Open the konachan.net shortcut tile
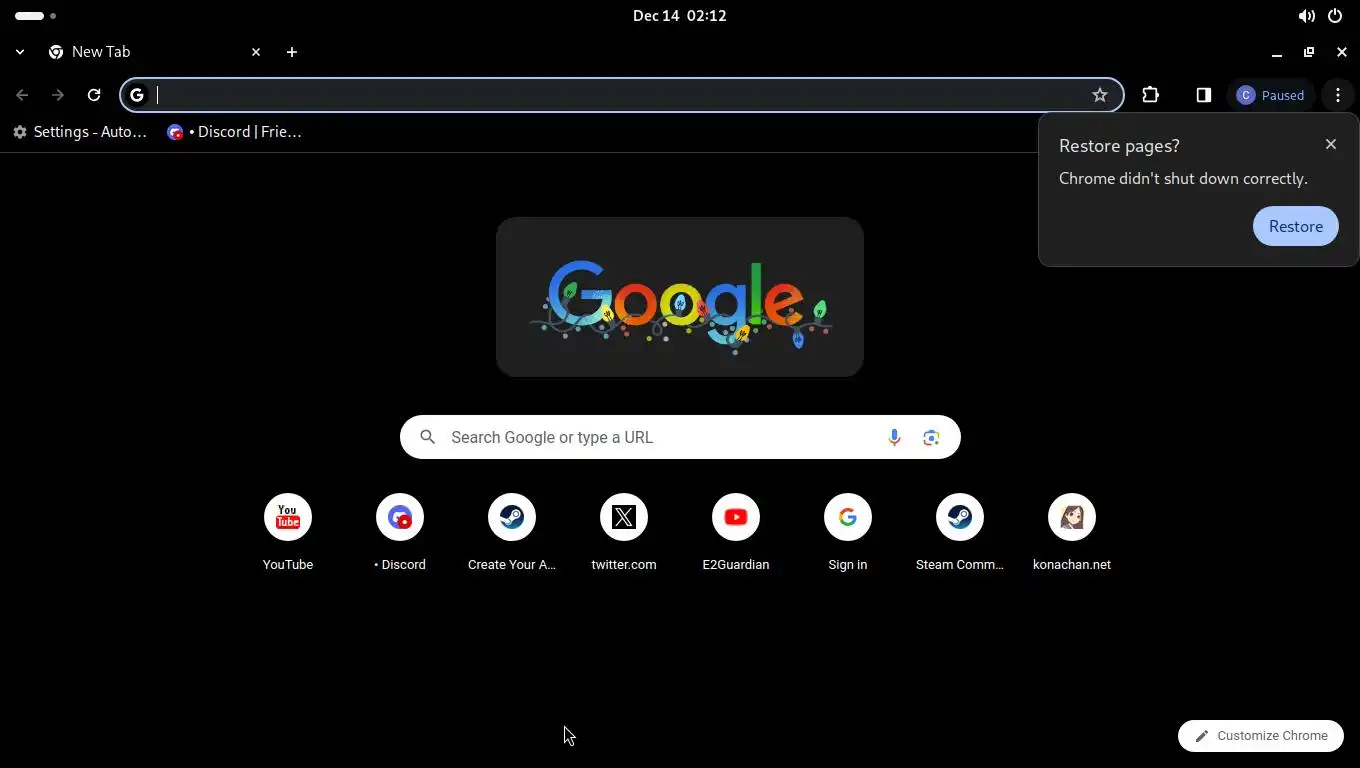1360x768 pixels. [1072, 533]
